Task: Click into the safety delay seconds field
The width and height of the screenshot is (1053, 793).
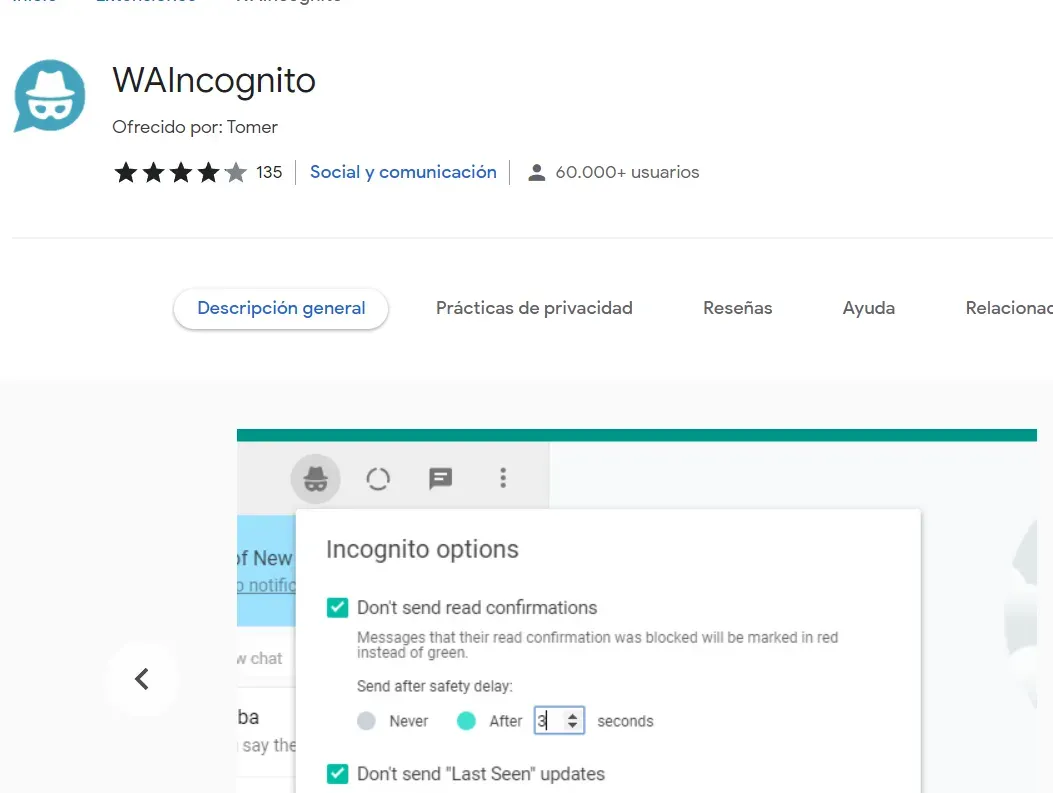Action: tap(549, 721)
